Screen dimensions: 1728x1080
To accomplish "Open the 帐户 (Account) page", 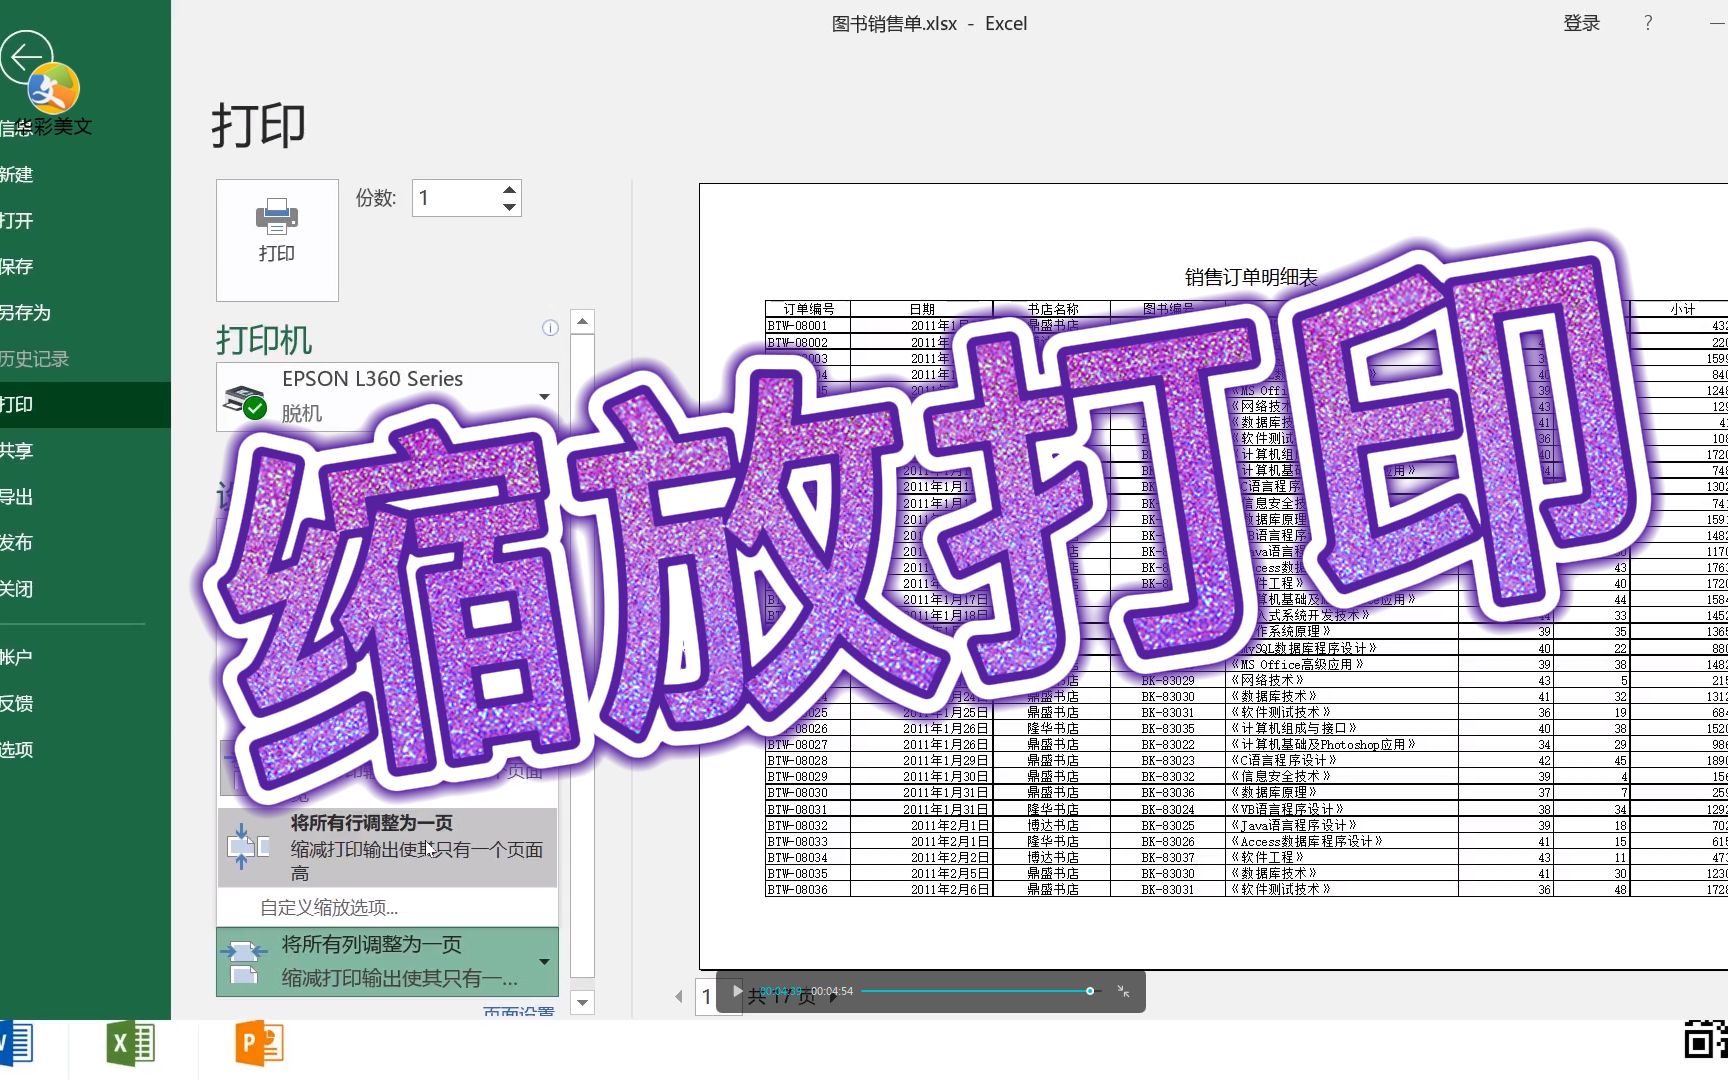I will click(17, 657).
